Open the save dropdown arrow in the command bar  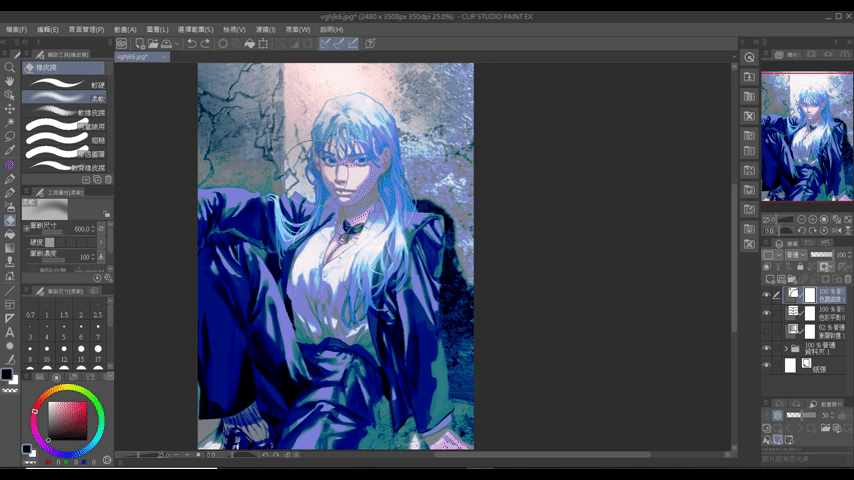click(176, 44)
